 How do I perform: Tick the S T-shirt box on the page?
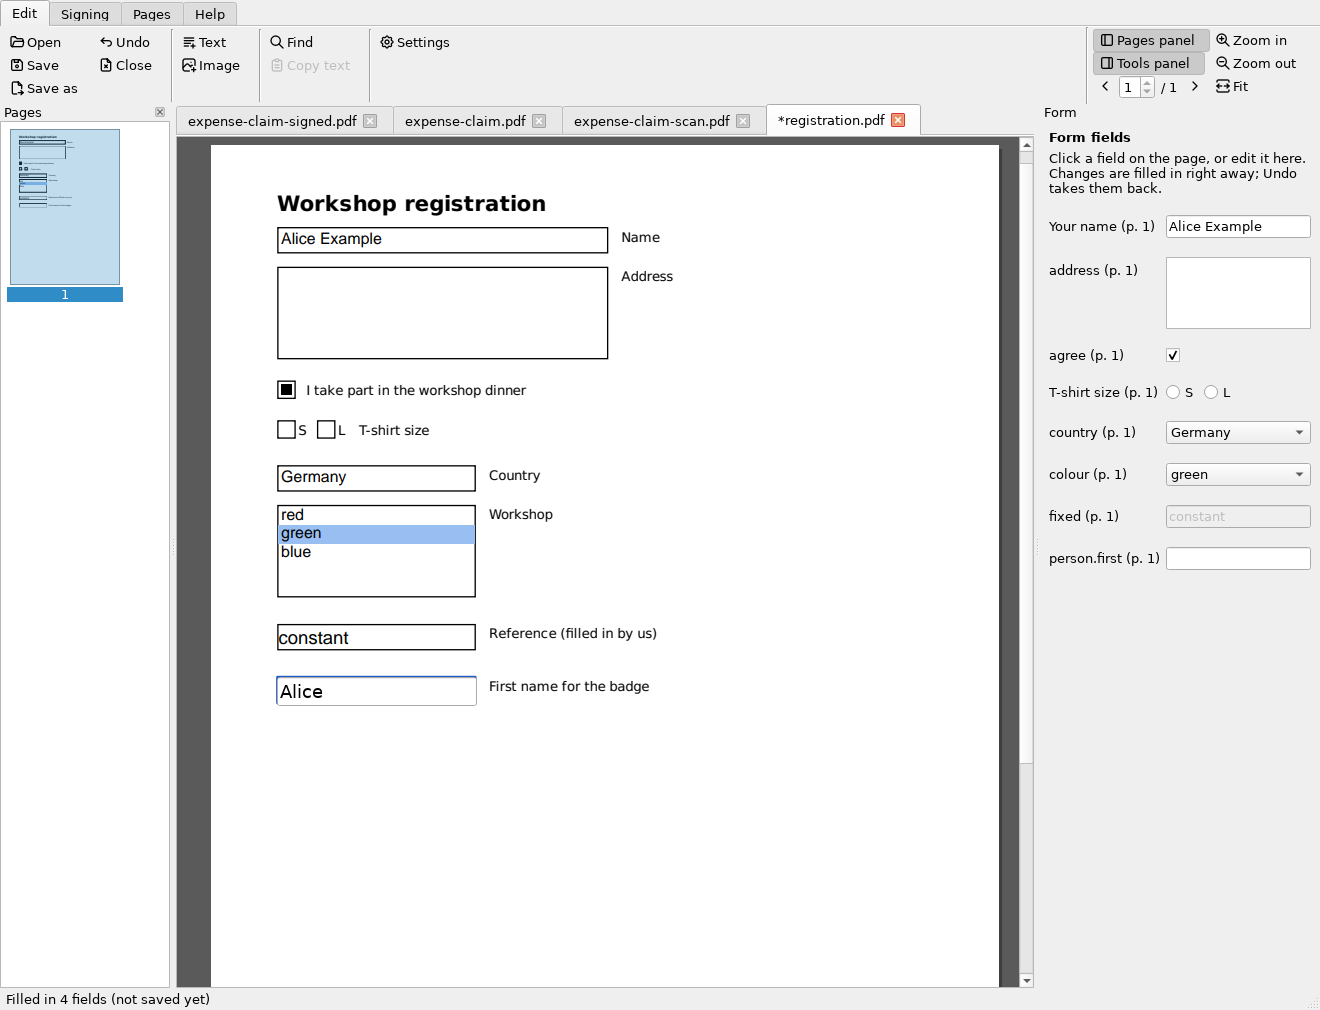point(287,429)
